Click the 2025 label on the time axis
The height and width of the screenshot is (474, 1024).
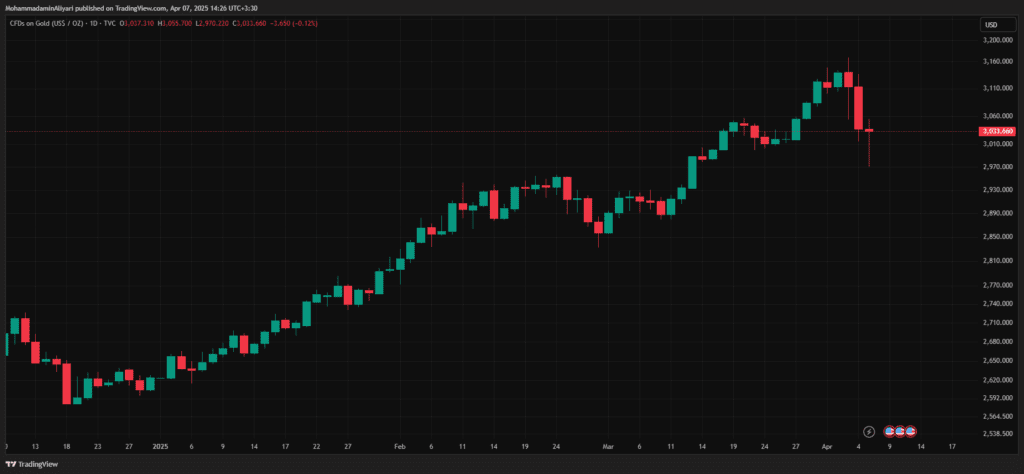[159, 447]
